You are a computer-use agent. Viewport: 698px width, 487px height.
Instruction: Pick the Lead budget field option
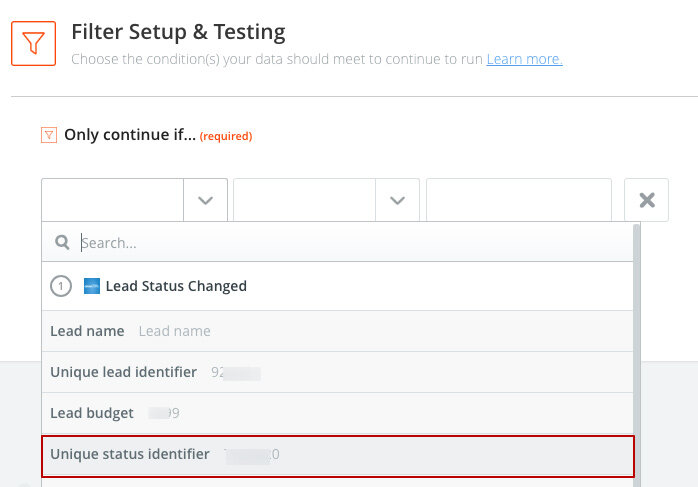point(92,413)
